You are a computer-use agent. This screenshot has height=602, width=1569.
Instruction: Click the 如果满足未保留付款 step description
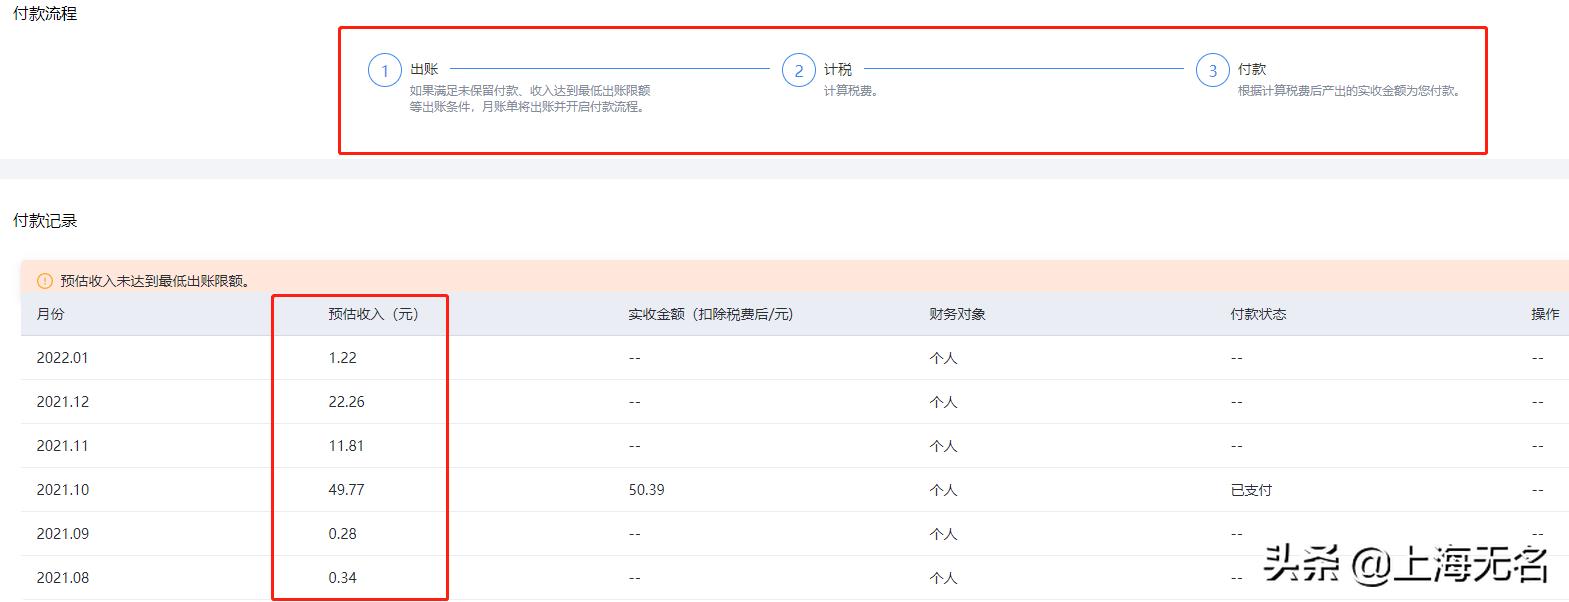pos(530,98)
